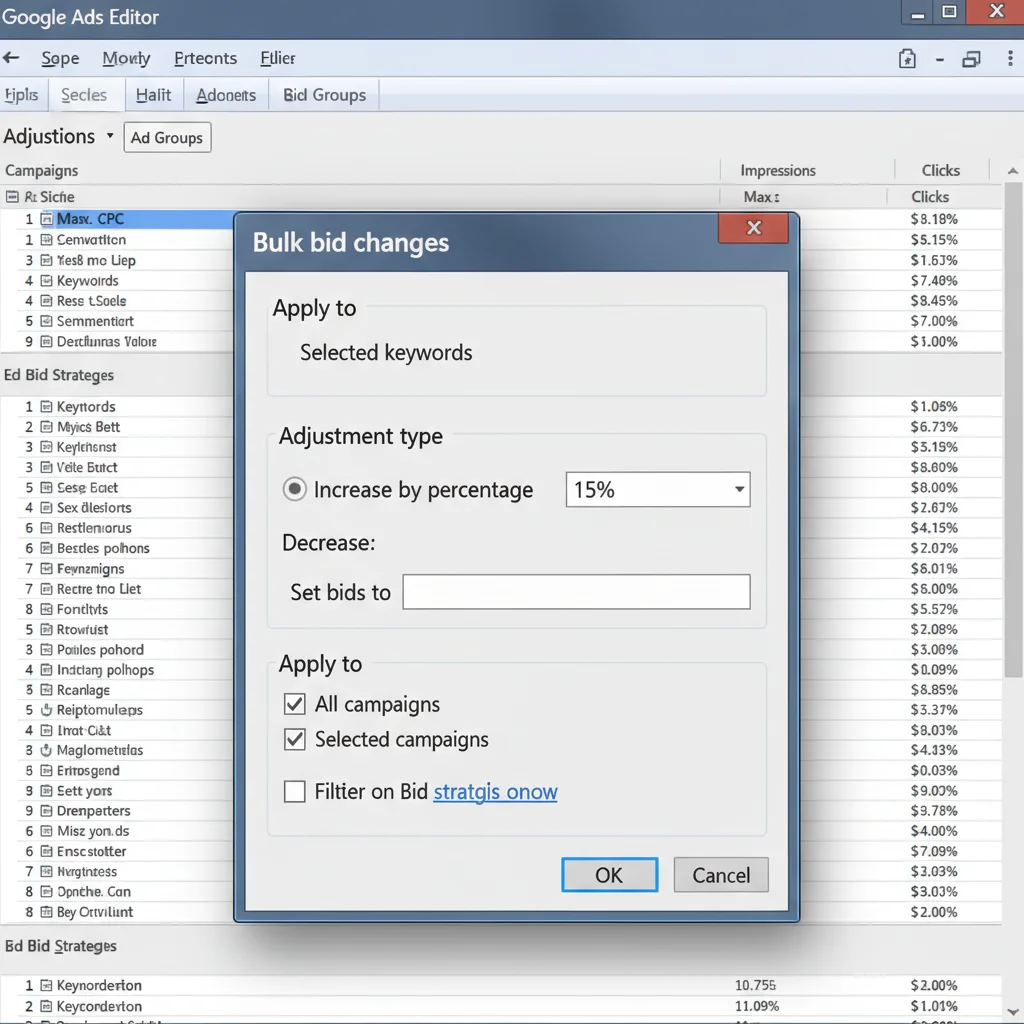The image size is (1024, 1024).
Task: Click the Campaigns column header
Action: (x=42, y=170)
